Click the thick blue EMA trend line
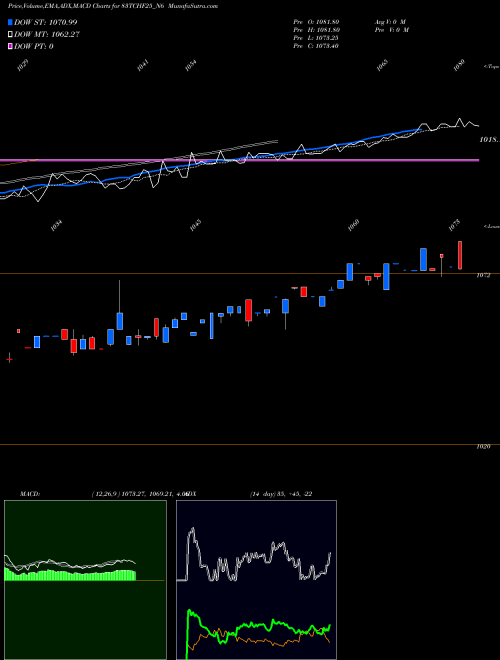This screenshot has height=660, width=500. [x=210, y=161]
